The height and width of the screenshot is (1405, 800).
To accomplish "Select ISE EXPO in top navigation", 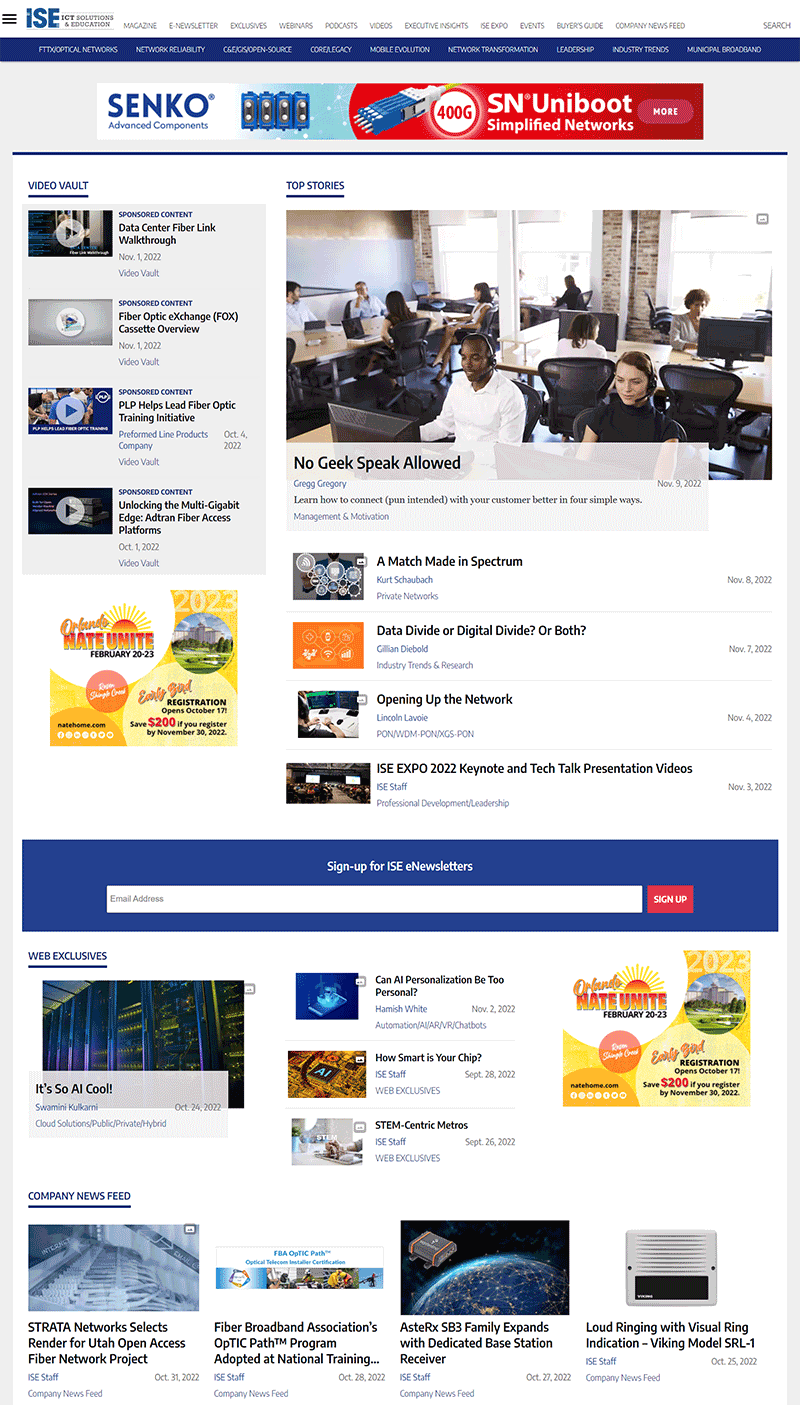I will coord(494,25).
